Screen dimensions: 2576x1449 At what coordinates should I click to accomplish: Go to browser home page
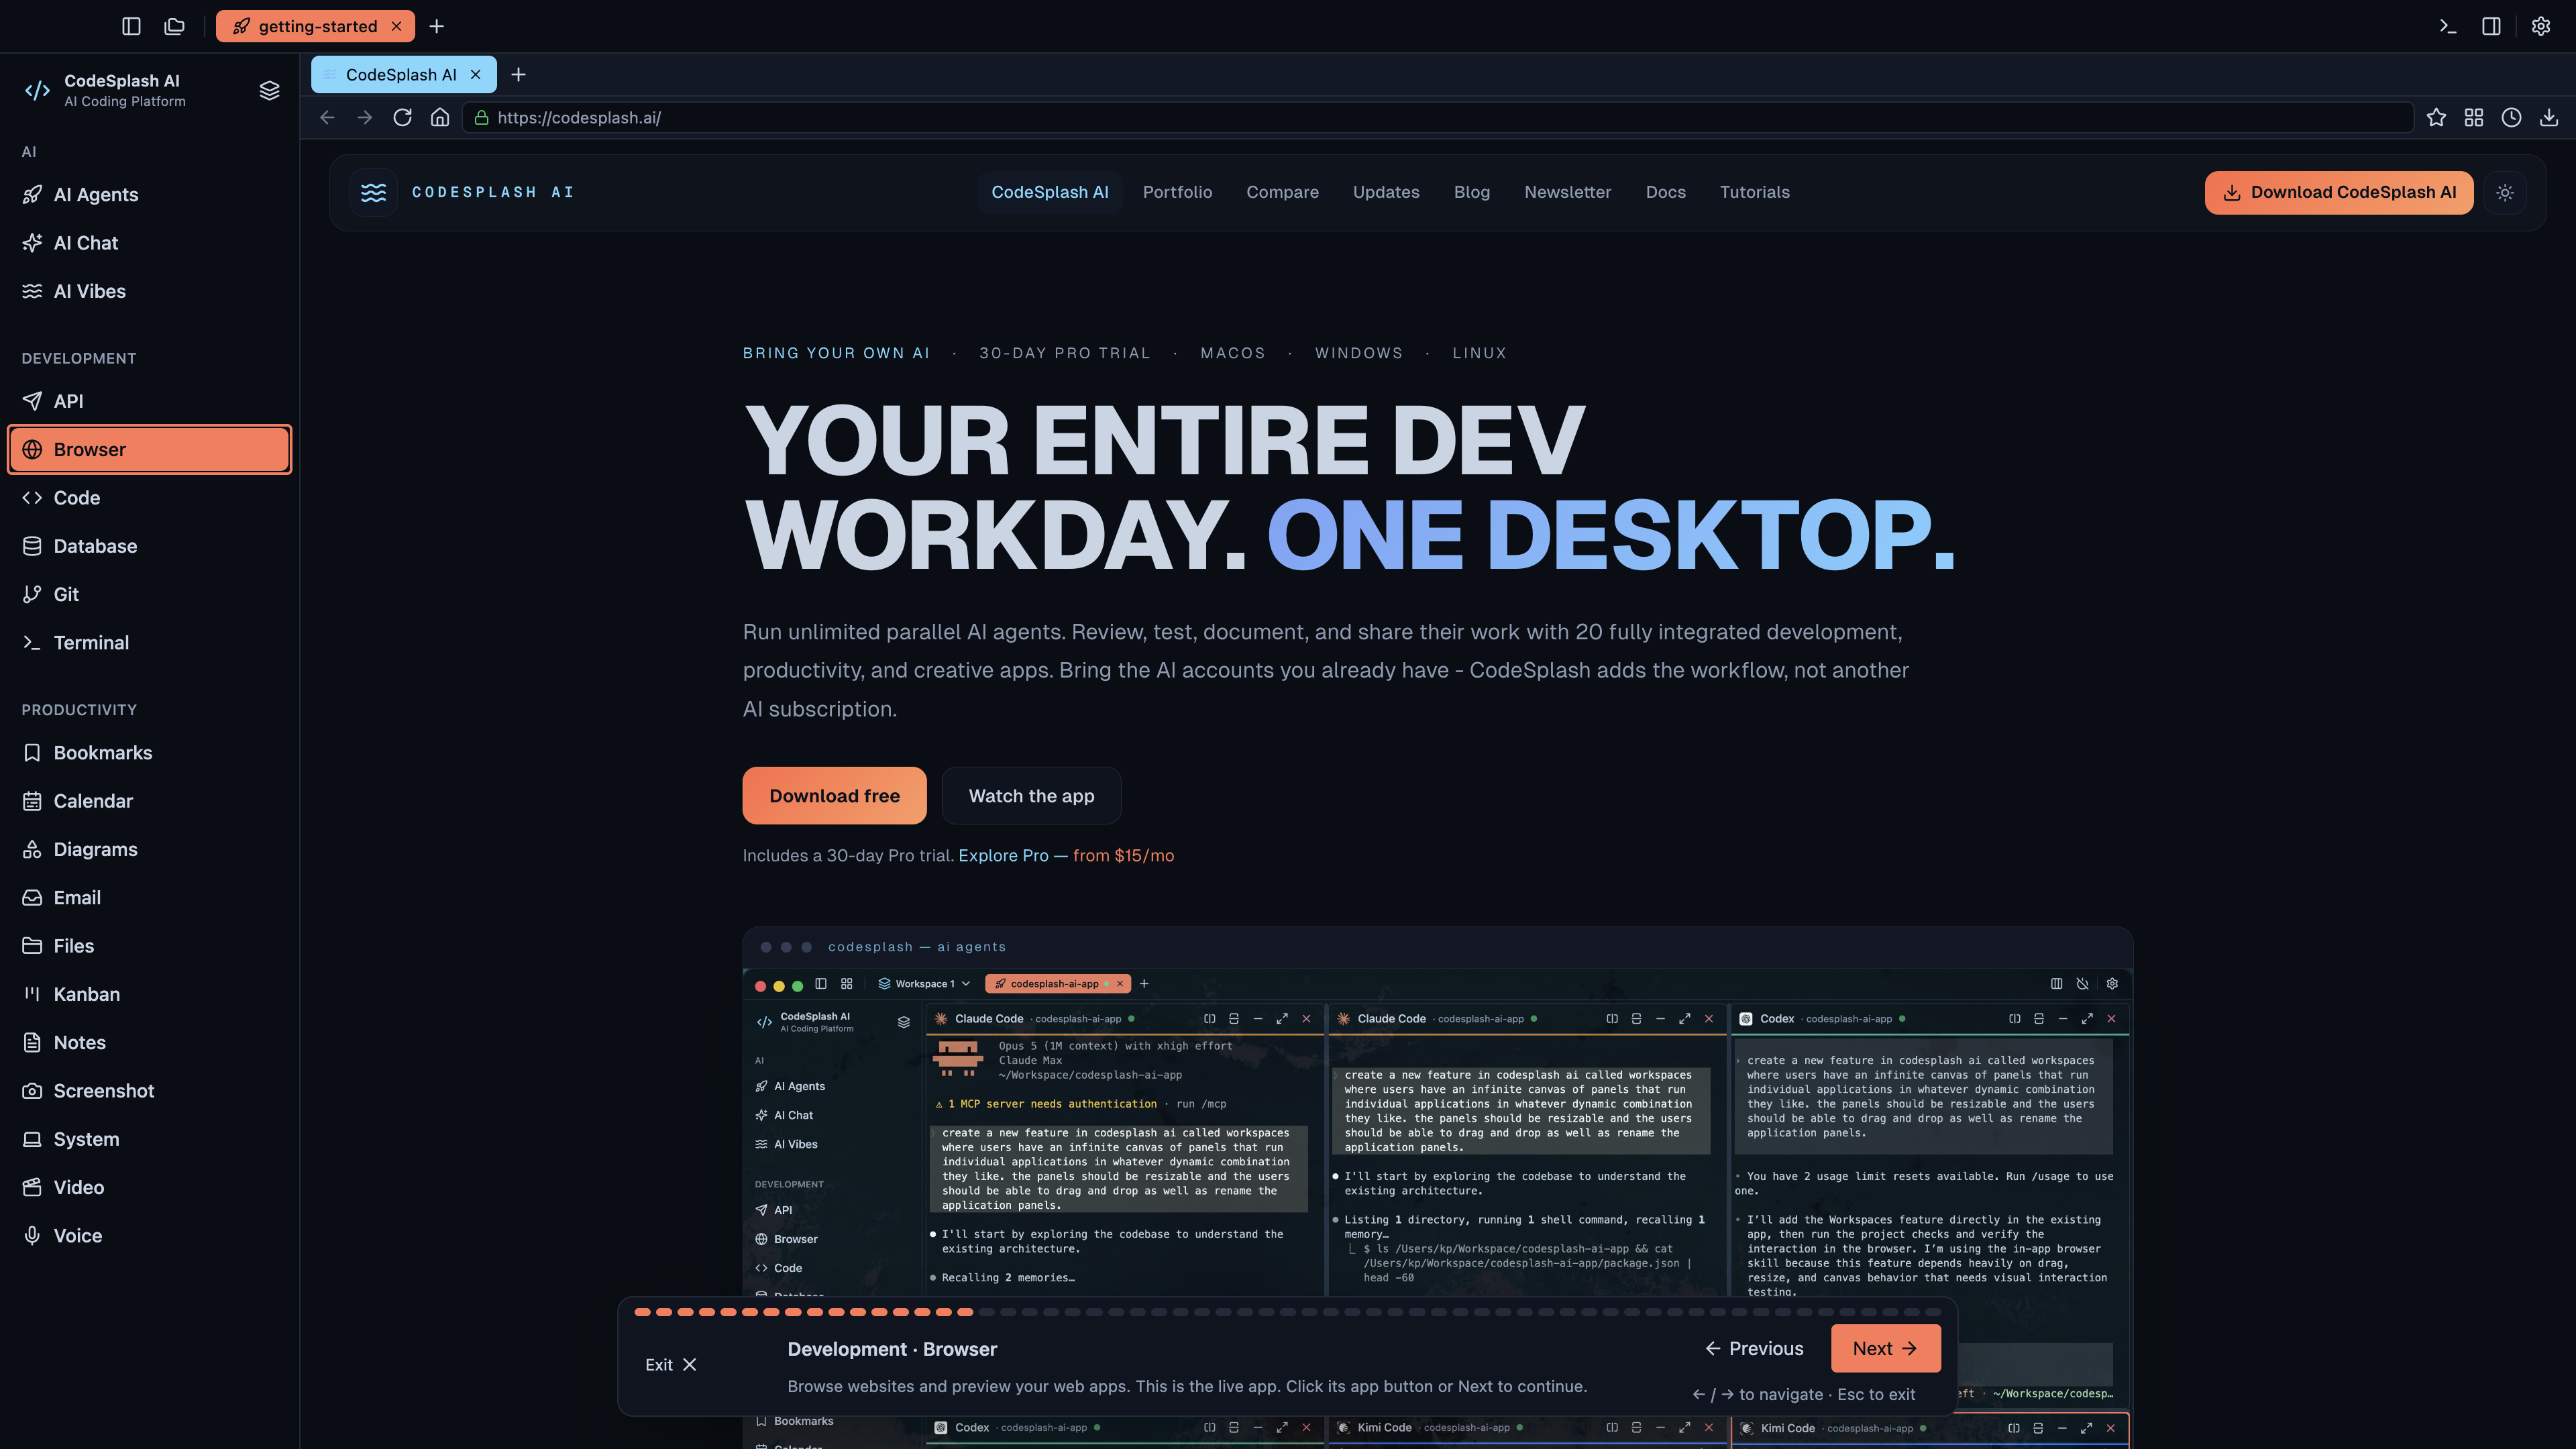click(440, 117)
